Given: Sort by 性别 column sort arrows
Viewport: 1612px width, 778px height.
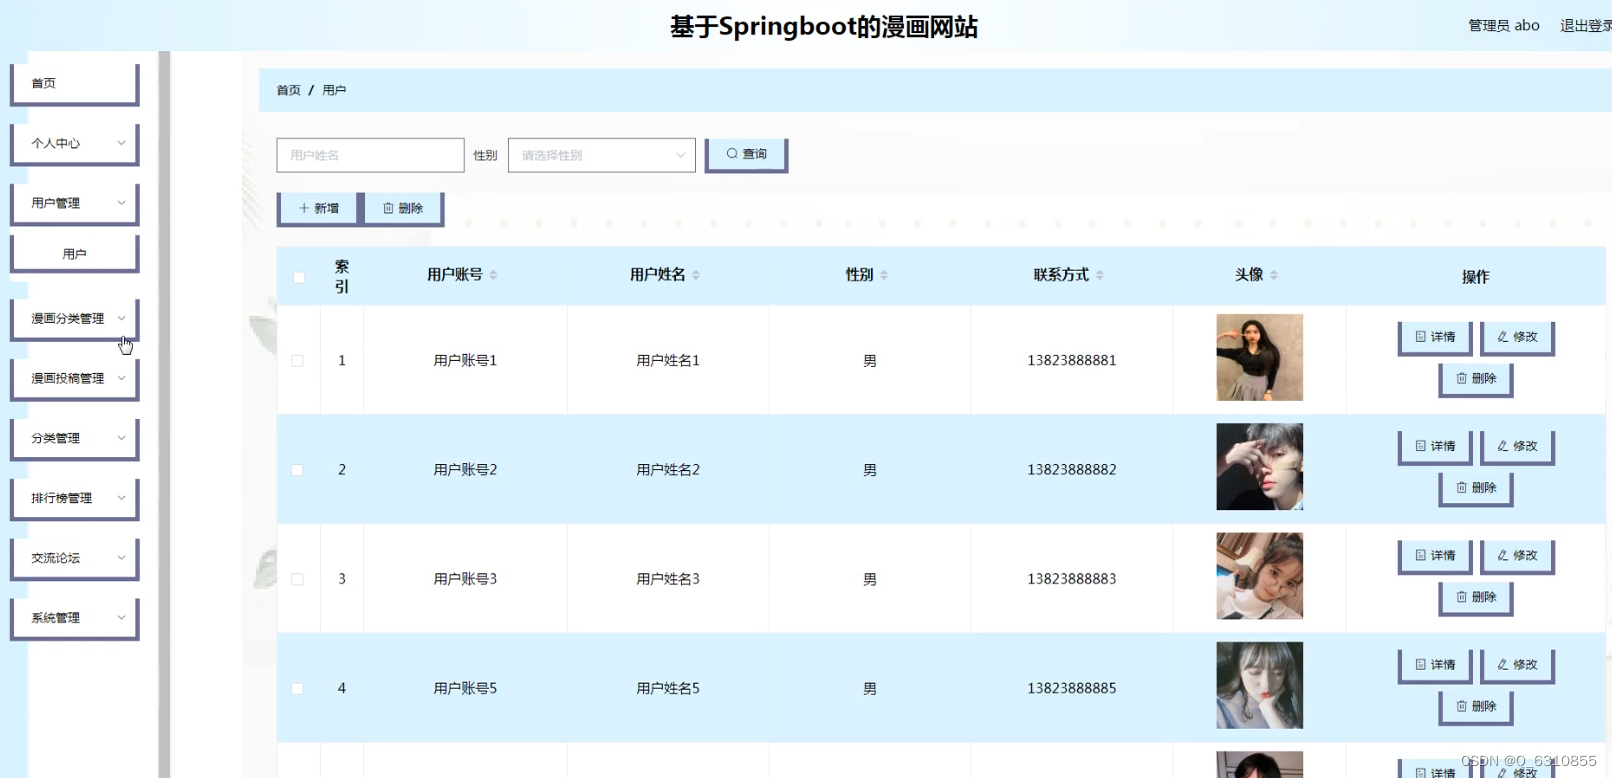Looking at the screenshot, I should 884,275.
